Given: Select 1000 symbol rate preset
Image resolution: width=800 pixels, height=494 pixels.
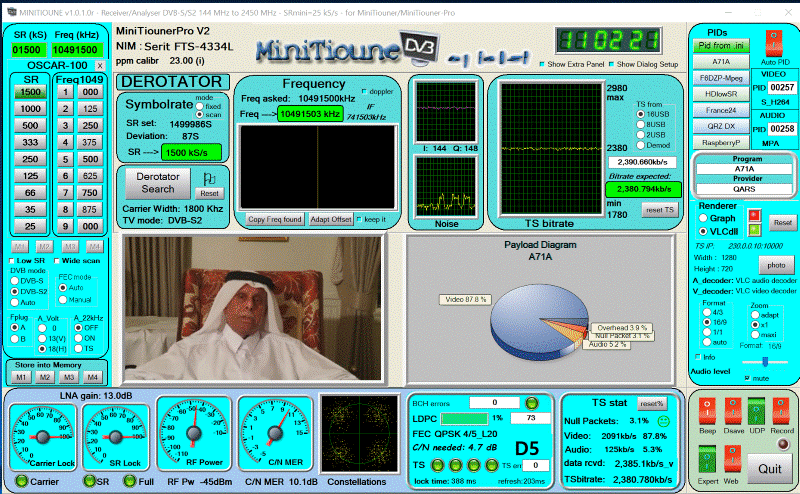Looking at the screenshot, I should pos(30,109).
